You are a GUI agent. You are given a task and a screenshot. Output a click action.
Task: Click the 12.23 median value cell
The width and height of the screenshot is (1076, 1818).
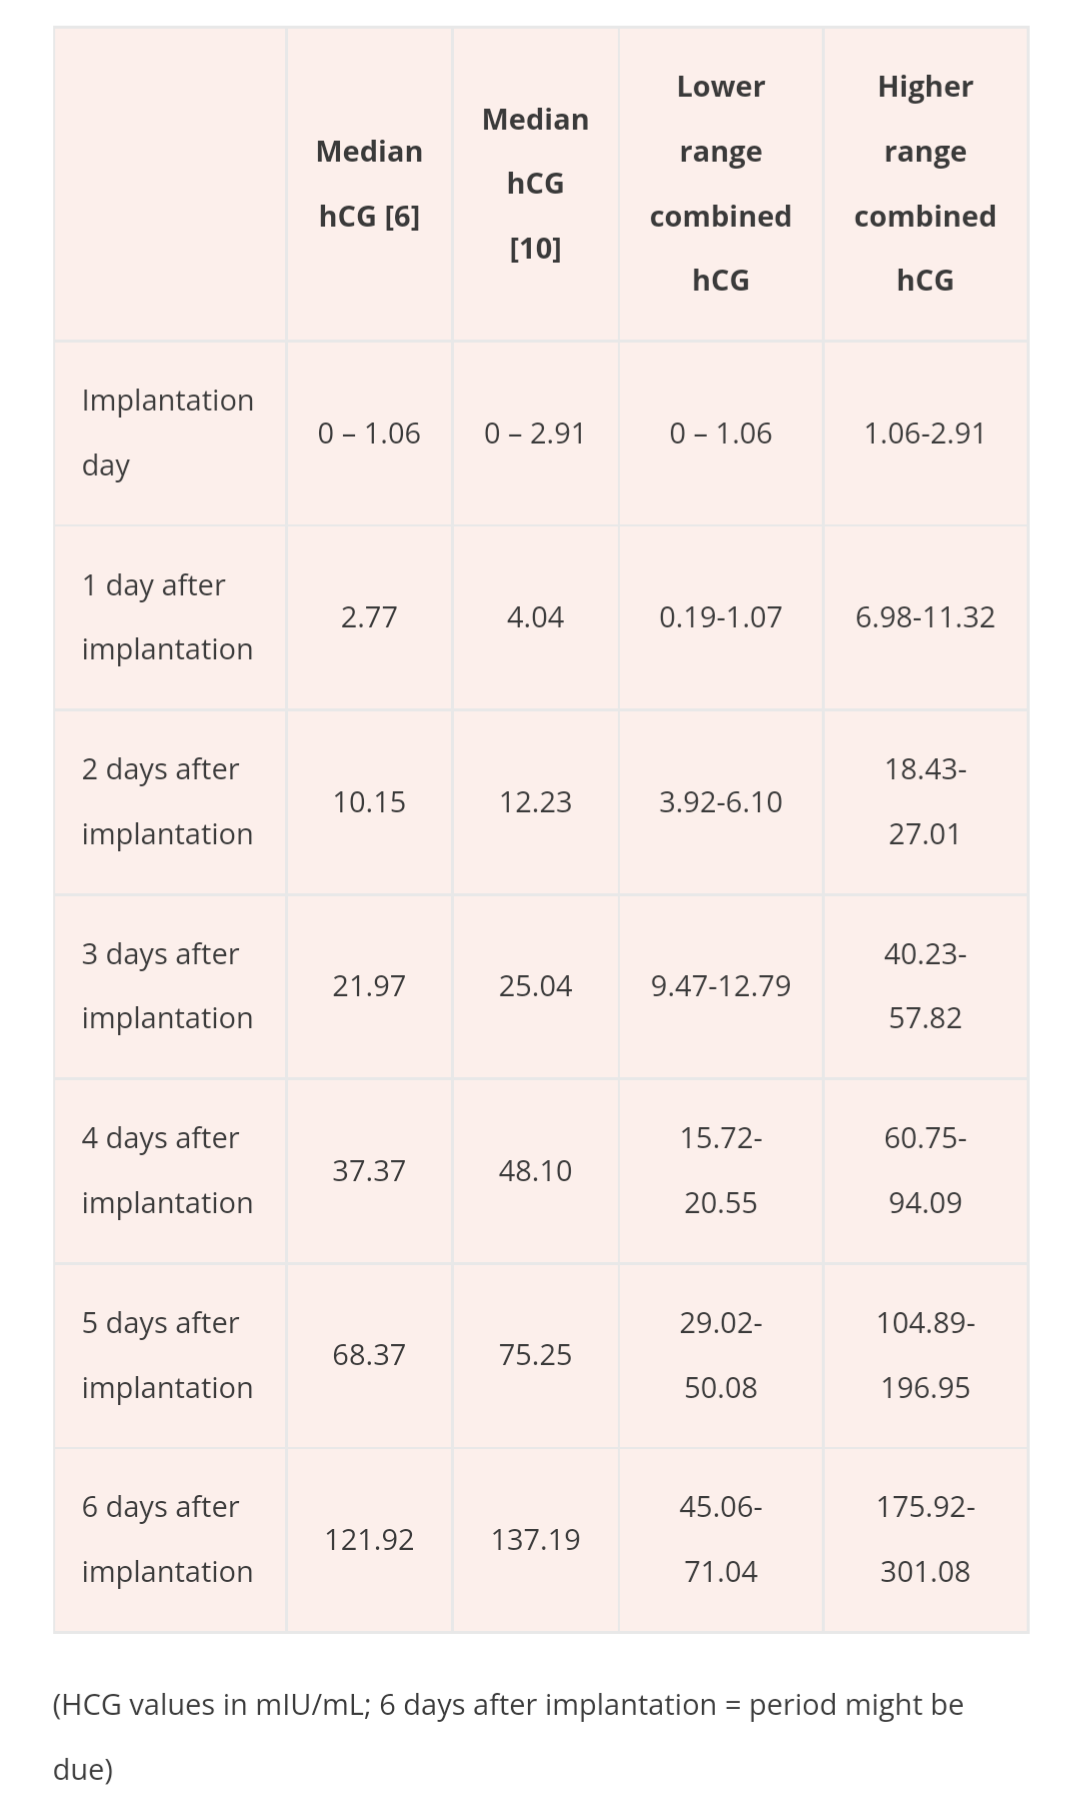(535, 802)
